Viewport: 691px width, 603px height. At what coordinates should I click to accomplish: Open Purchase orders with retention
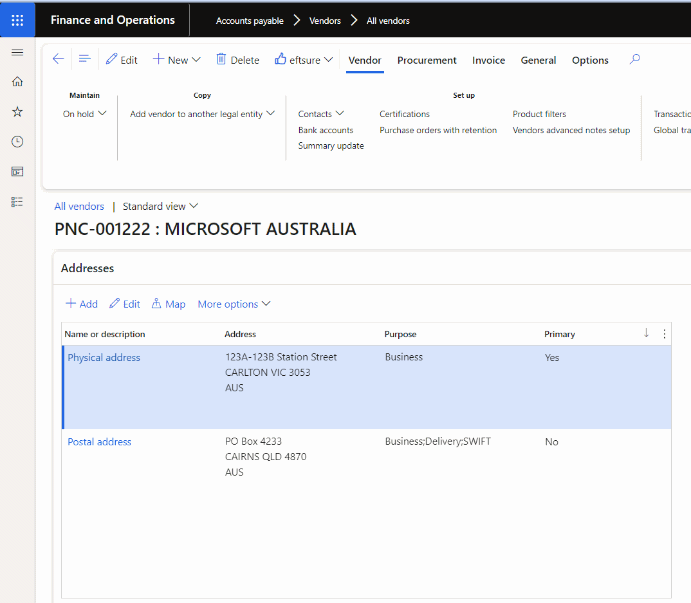click(438, 130)
